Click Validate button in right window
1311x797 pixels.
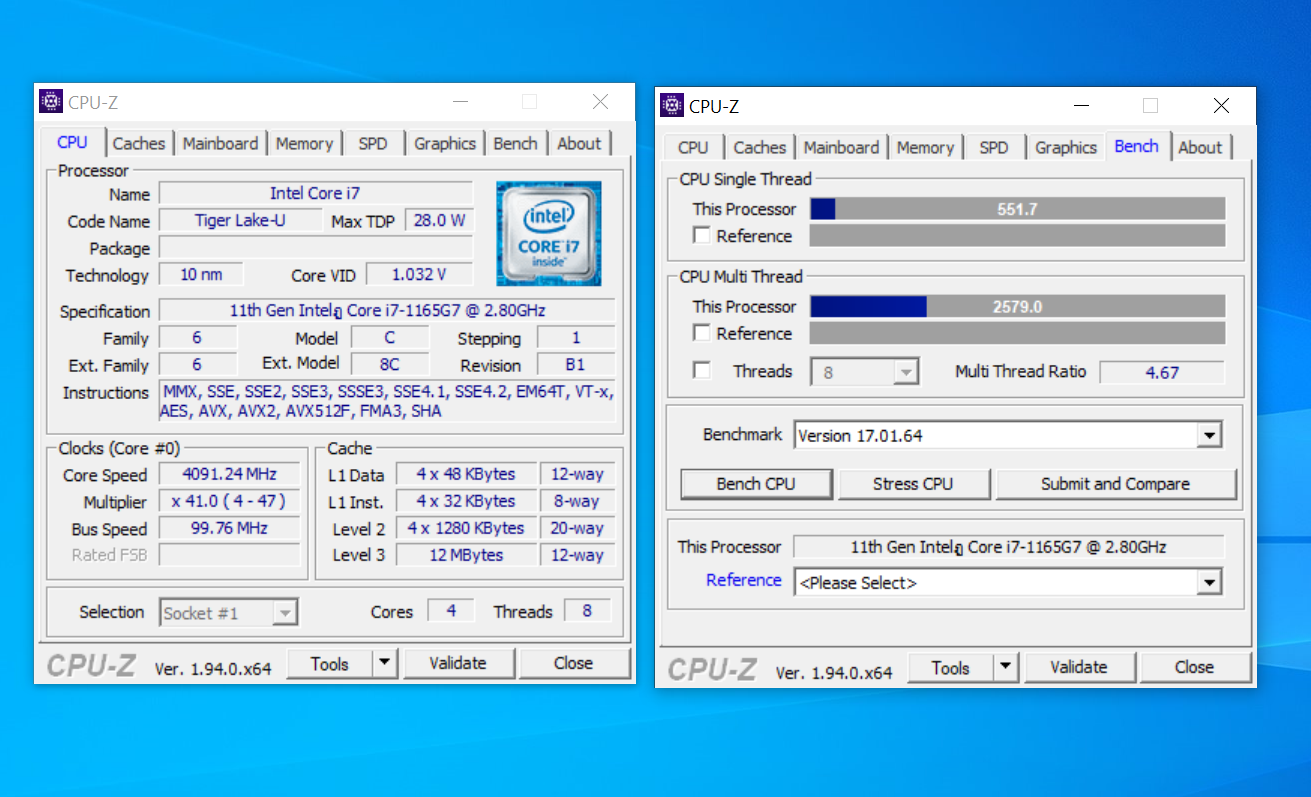tap(1079, 667)
